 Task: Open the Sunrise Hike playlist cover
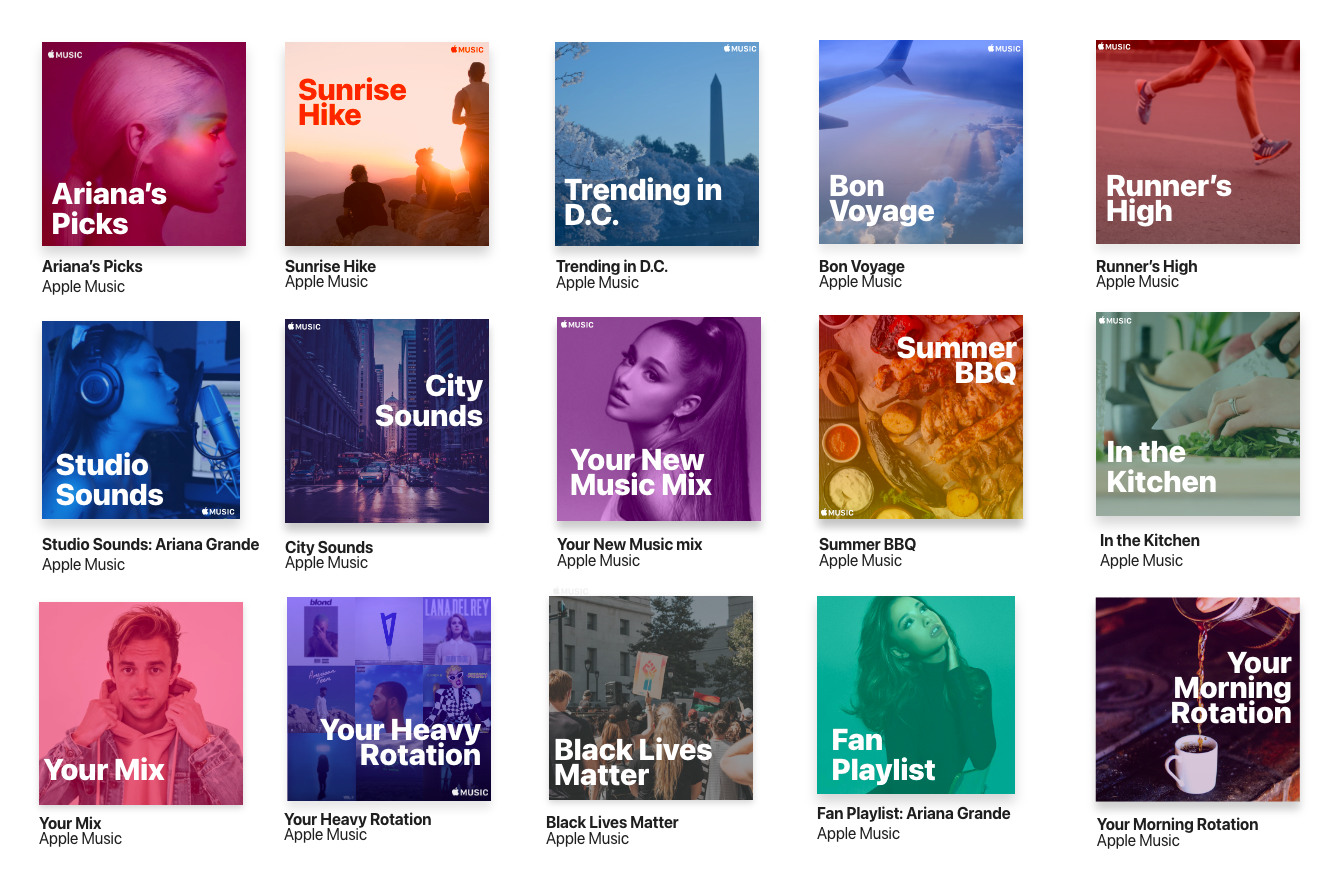click(x=387, y=144)
